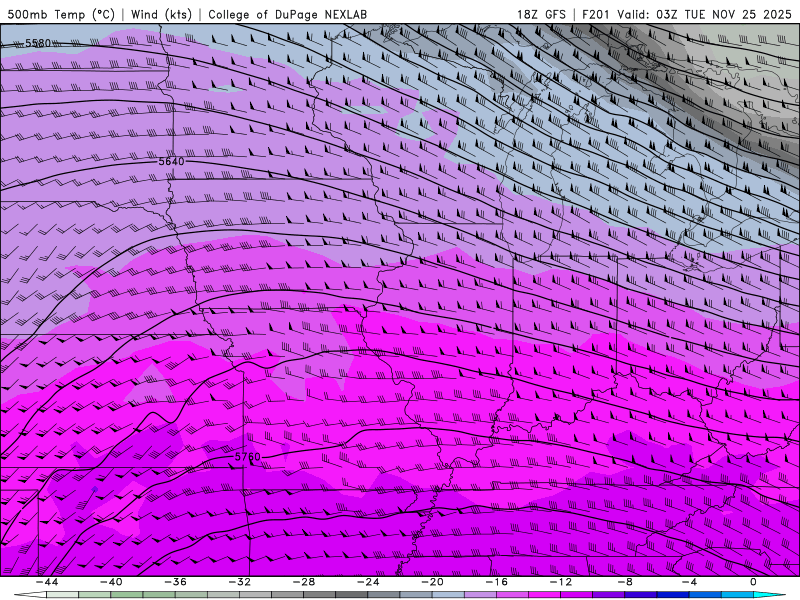The height and width of the screenshot is (600, 800).
Task: Click the "Valid: 03Z TUE NOV 25 2025" text
Action: (705, 14)
